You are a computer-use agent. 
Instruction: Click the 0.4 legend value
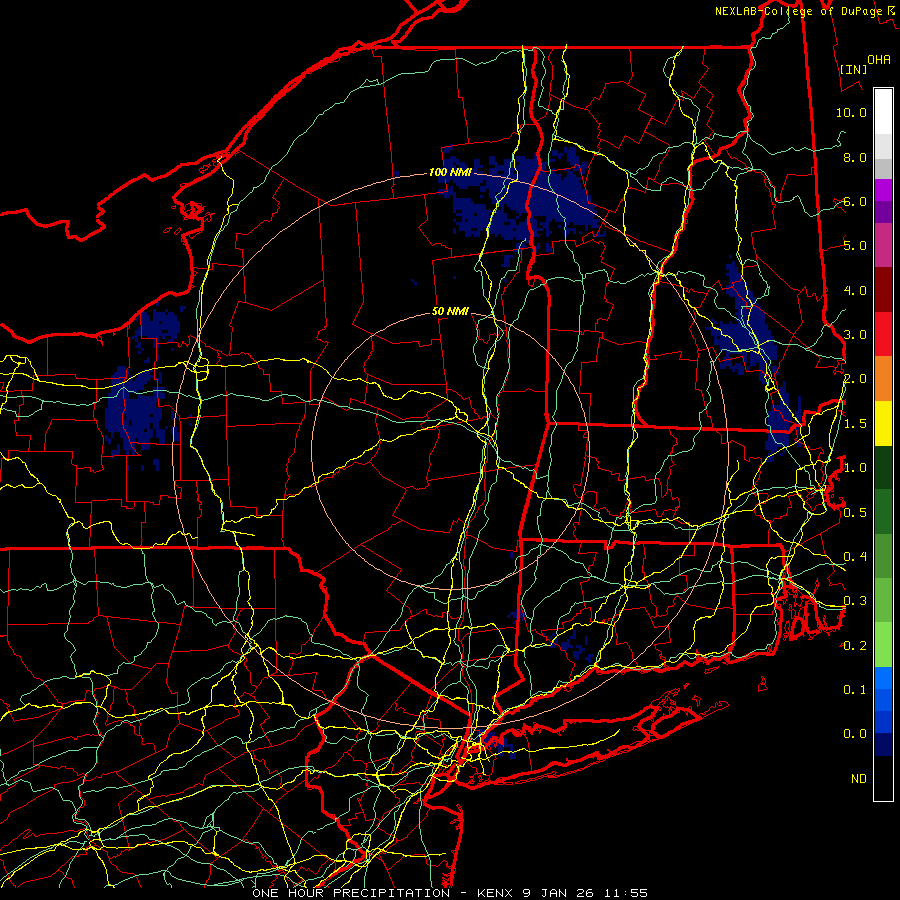click(x=854, y=556)
